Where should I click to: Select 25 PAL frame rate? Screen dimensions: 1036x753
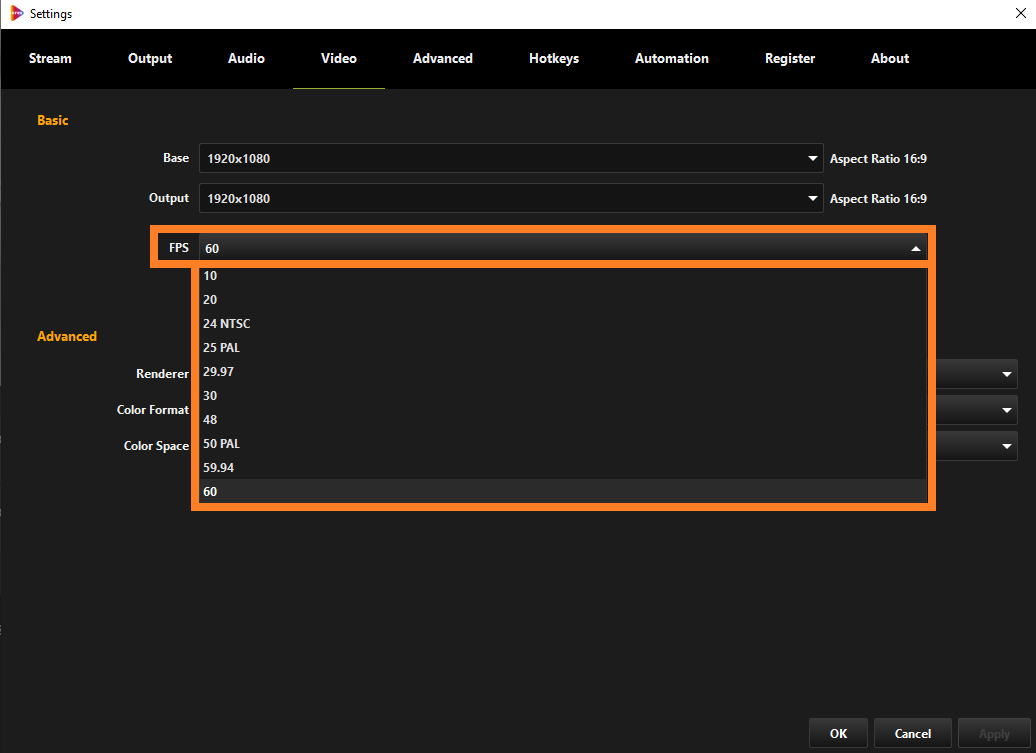click(x=563, y=347)
